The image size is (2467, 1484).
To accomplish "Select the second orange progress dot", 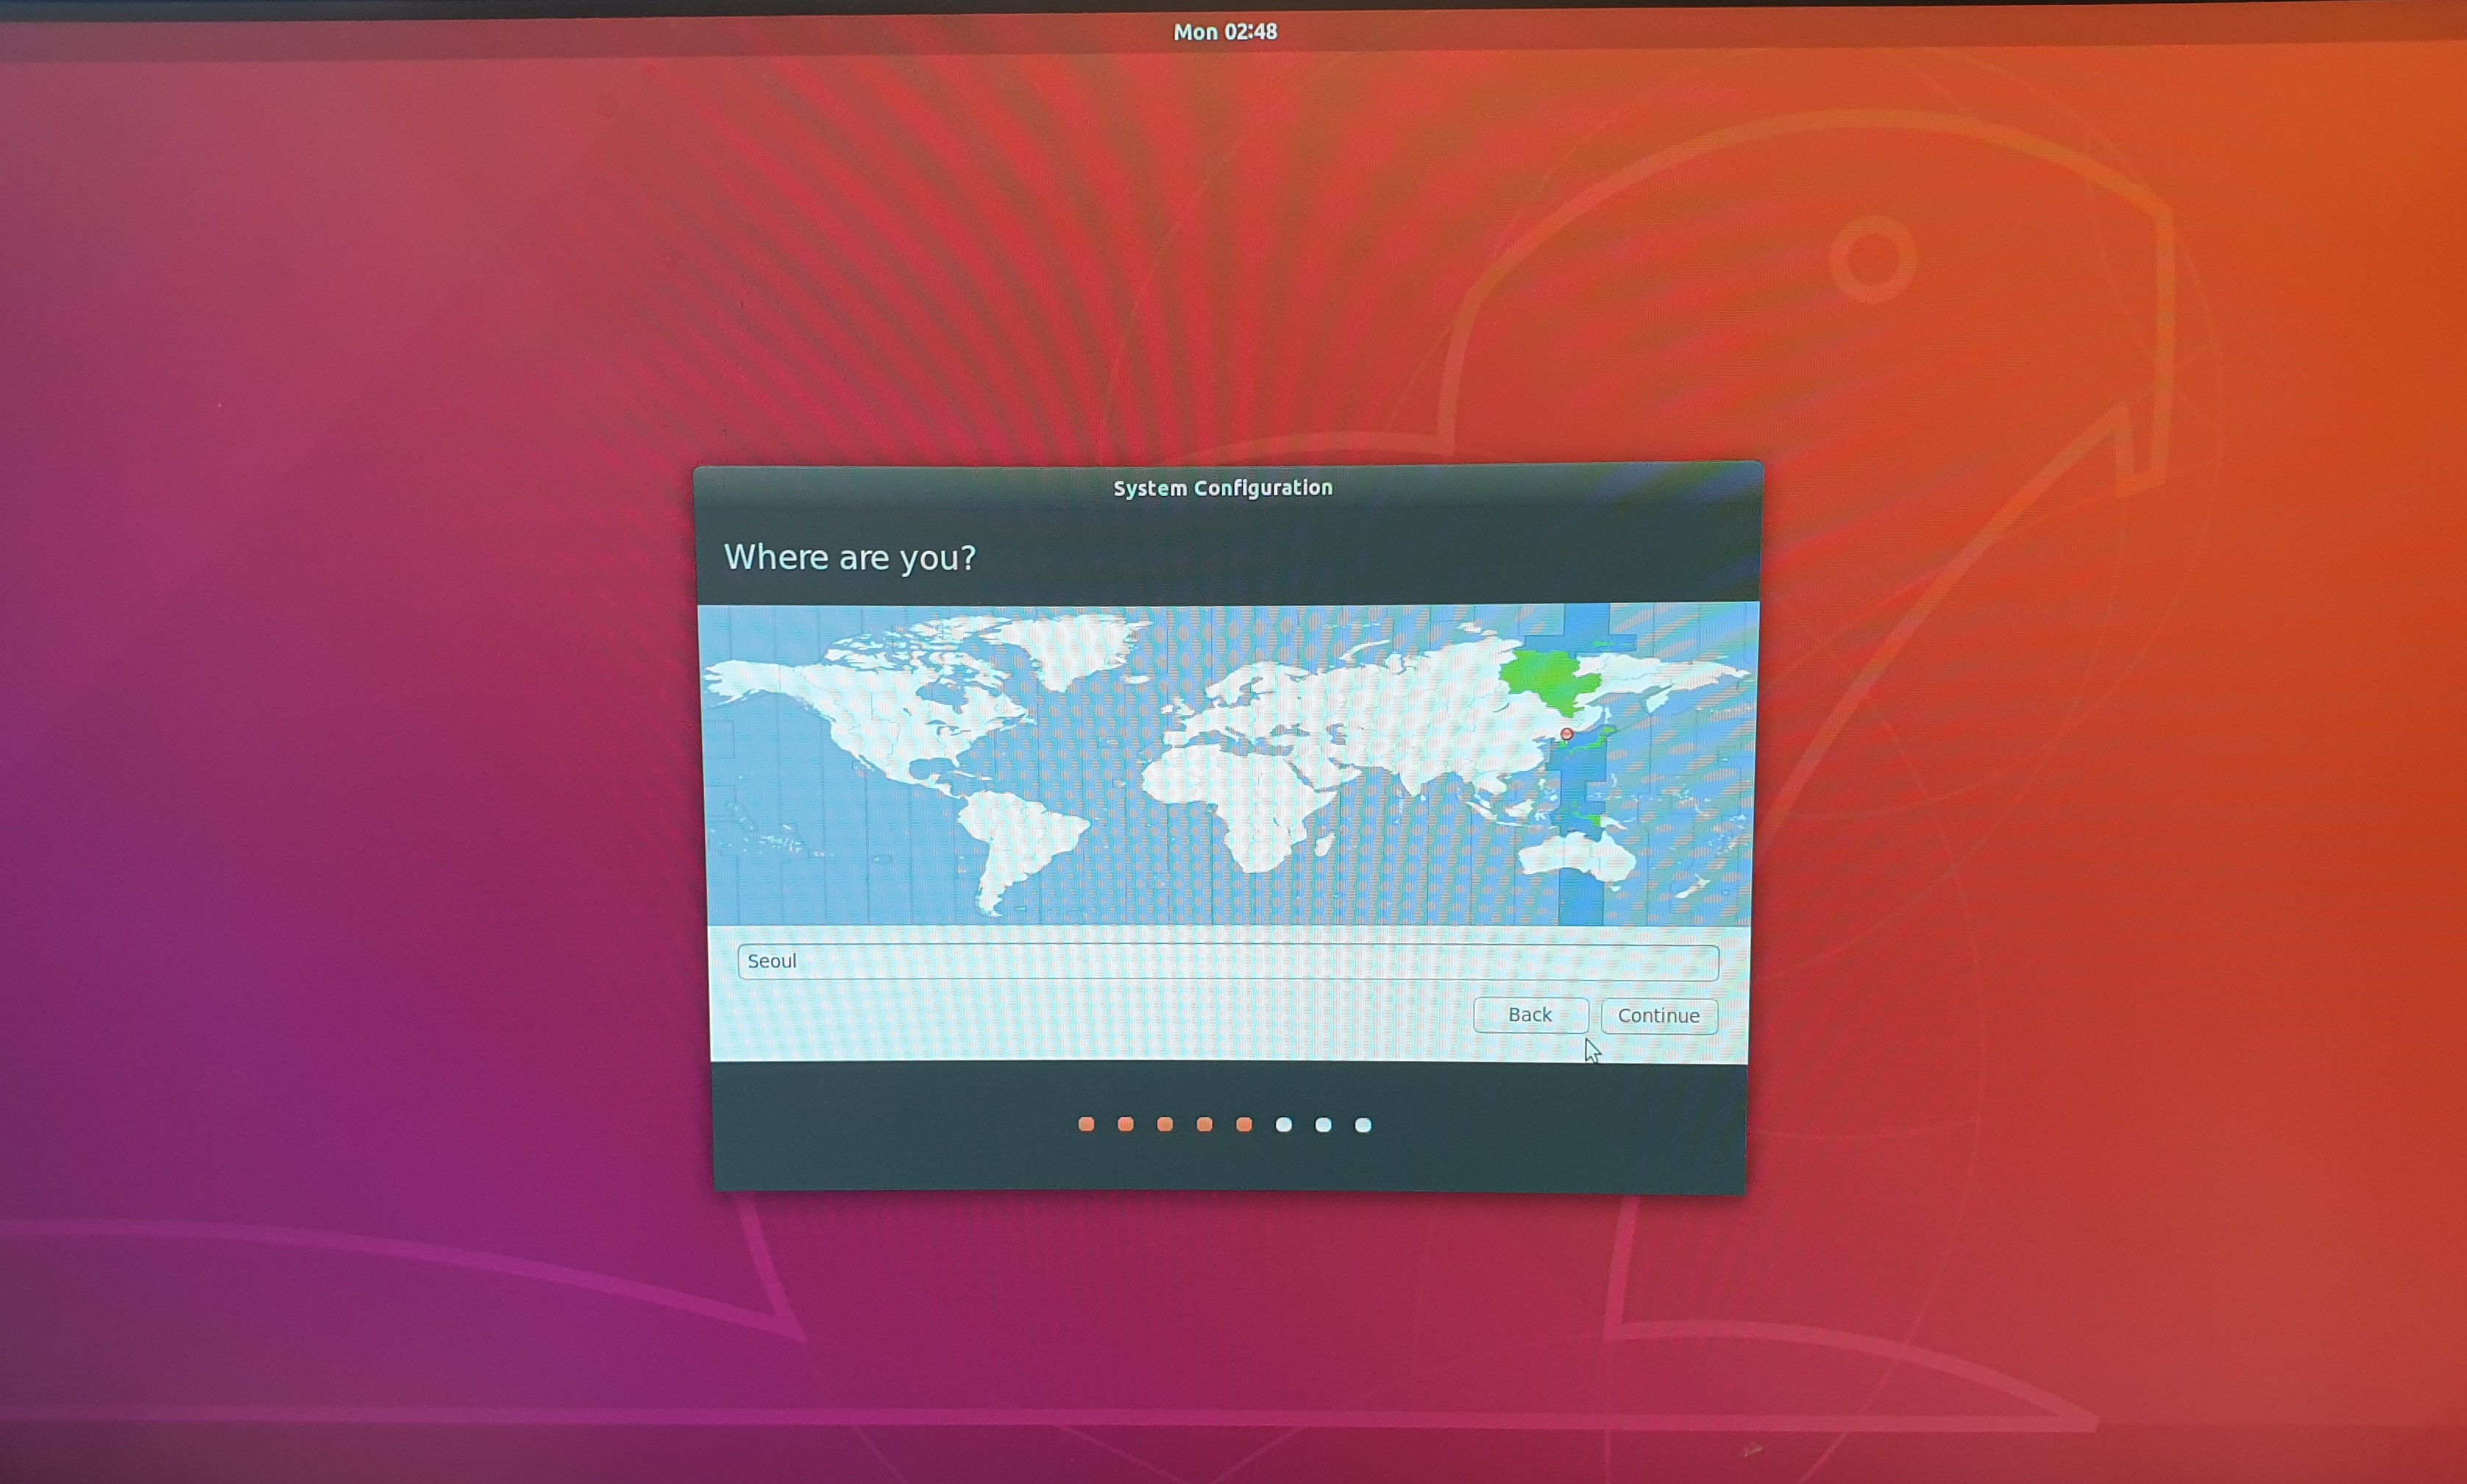I will [x=1125, y=1124].
